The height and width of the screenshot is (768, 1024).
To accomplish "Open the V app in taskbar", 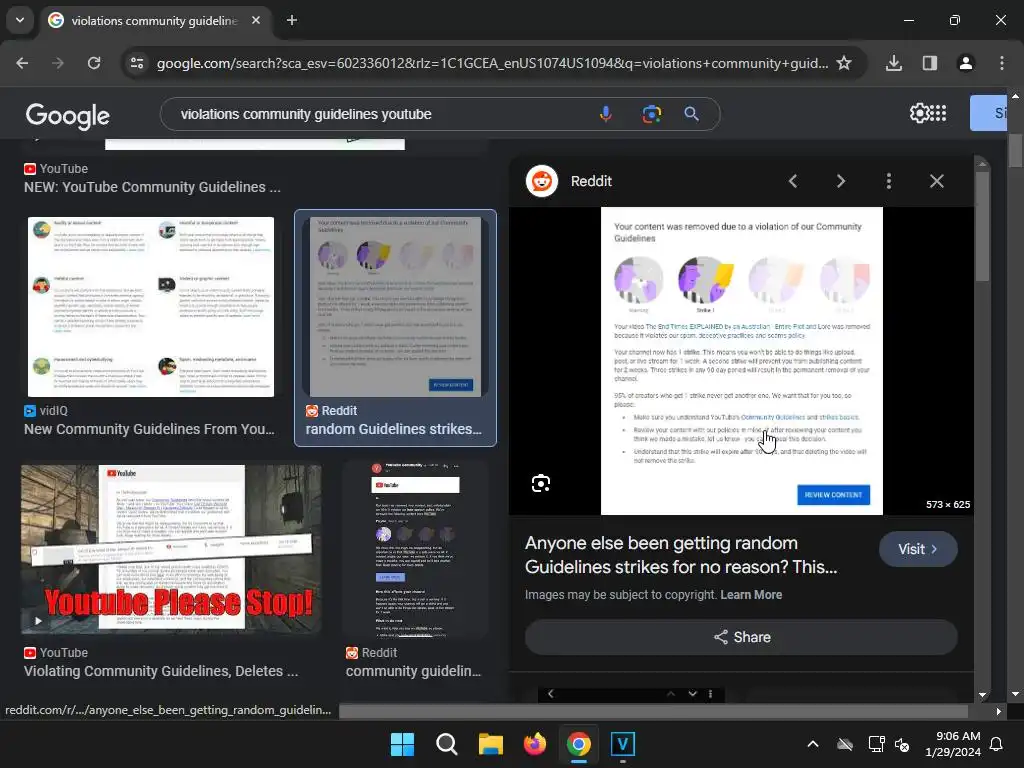I will tap(622, 744).
